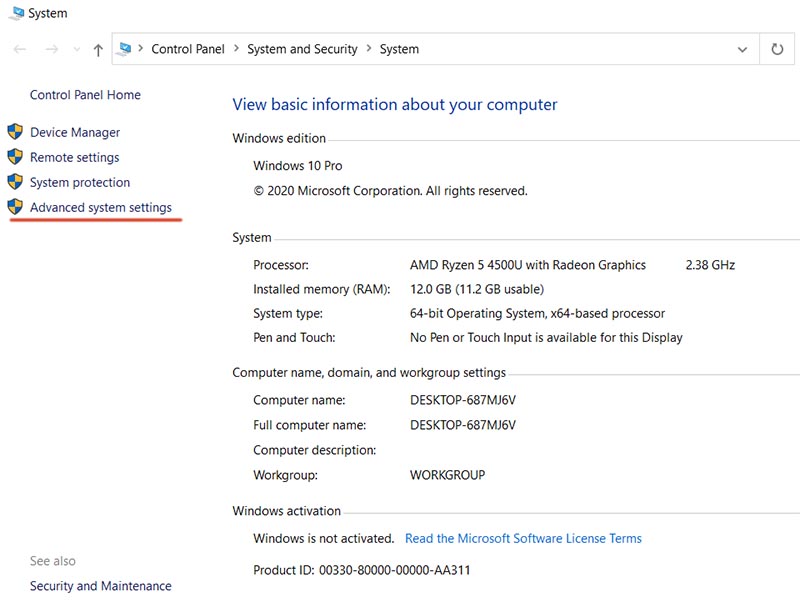Select the Computer name value DESKTOP-687MJ6V
Image resolution: width=800 pixels, height=607 pixels.
[x=463, y=400]
